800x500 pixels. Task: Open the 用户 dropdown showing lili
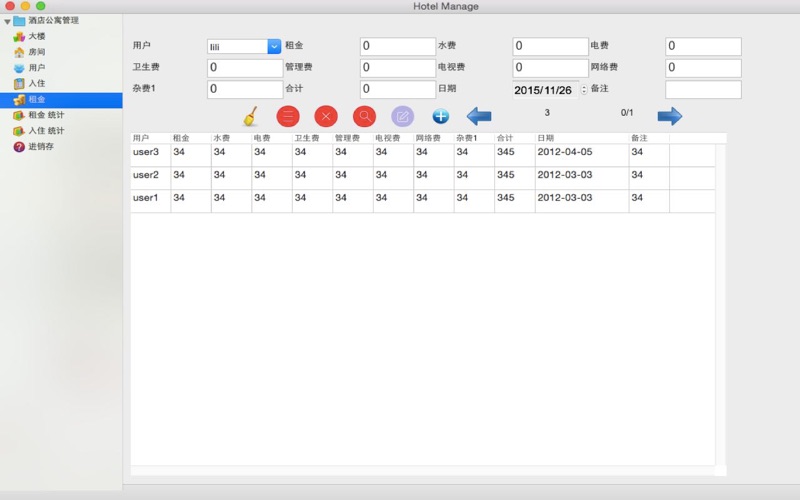pos(274,46)
